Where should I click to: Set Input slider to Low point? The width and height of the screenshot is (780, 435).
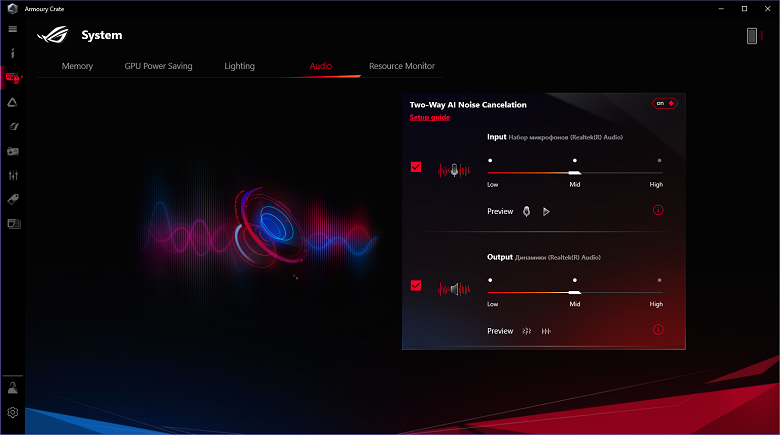490,160
